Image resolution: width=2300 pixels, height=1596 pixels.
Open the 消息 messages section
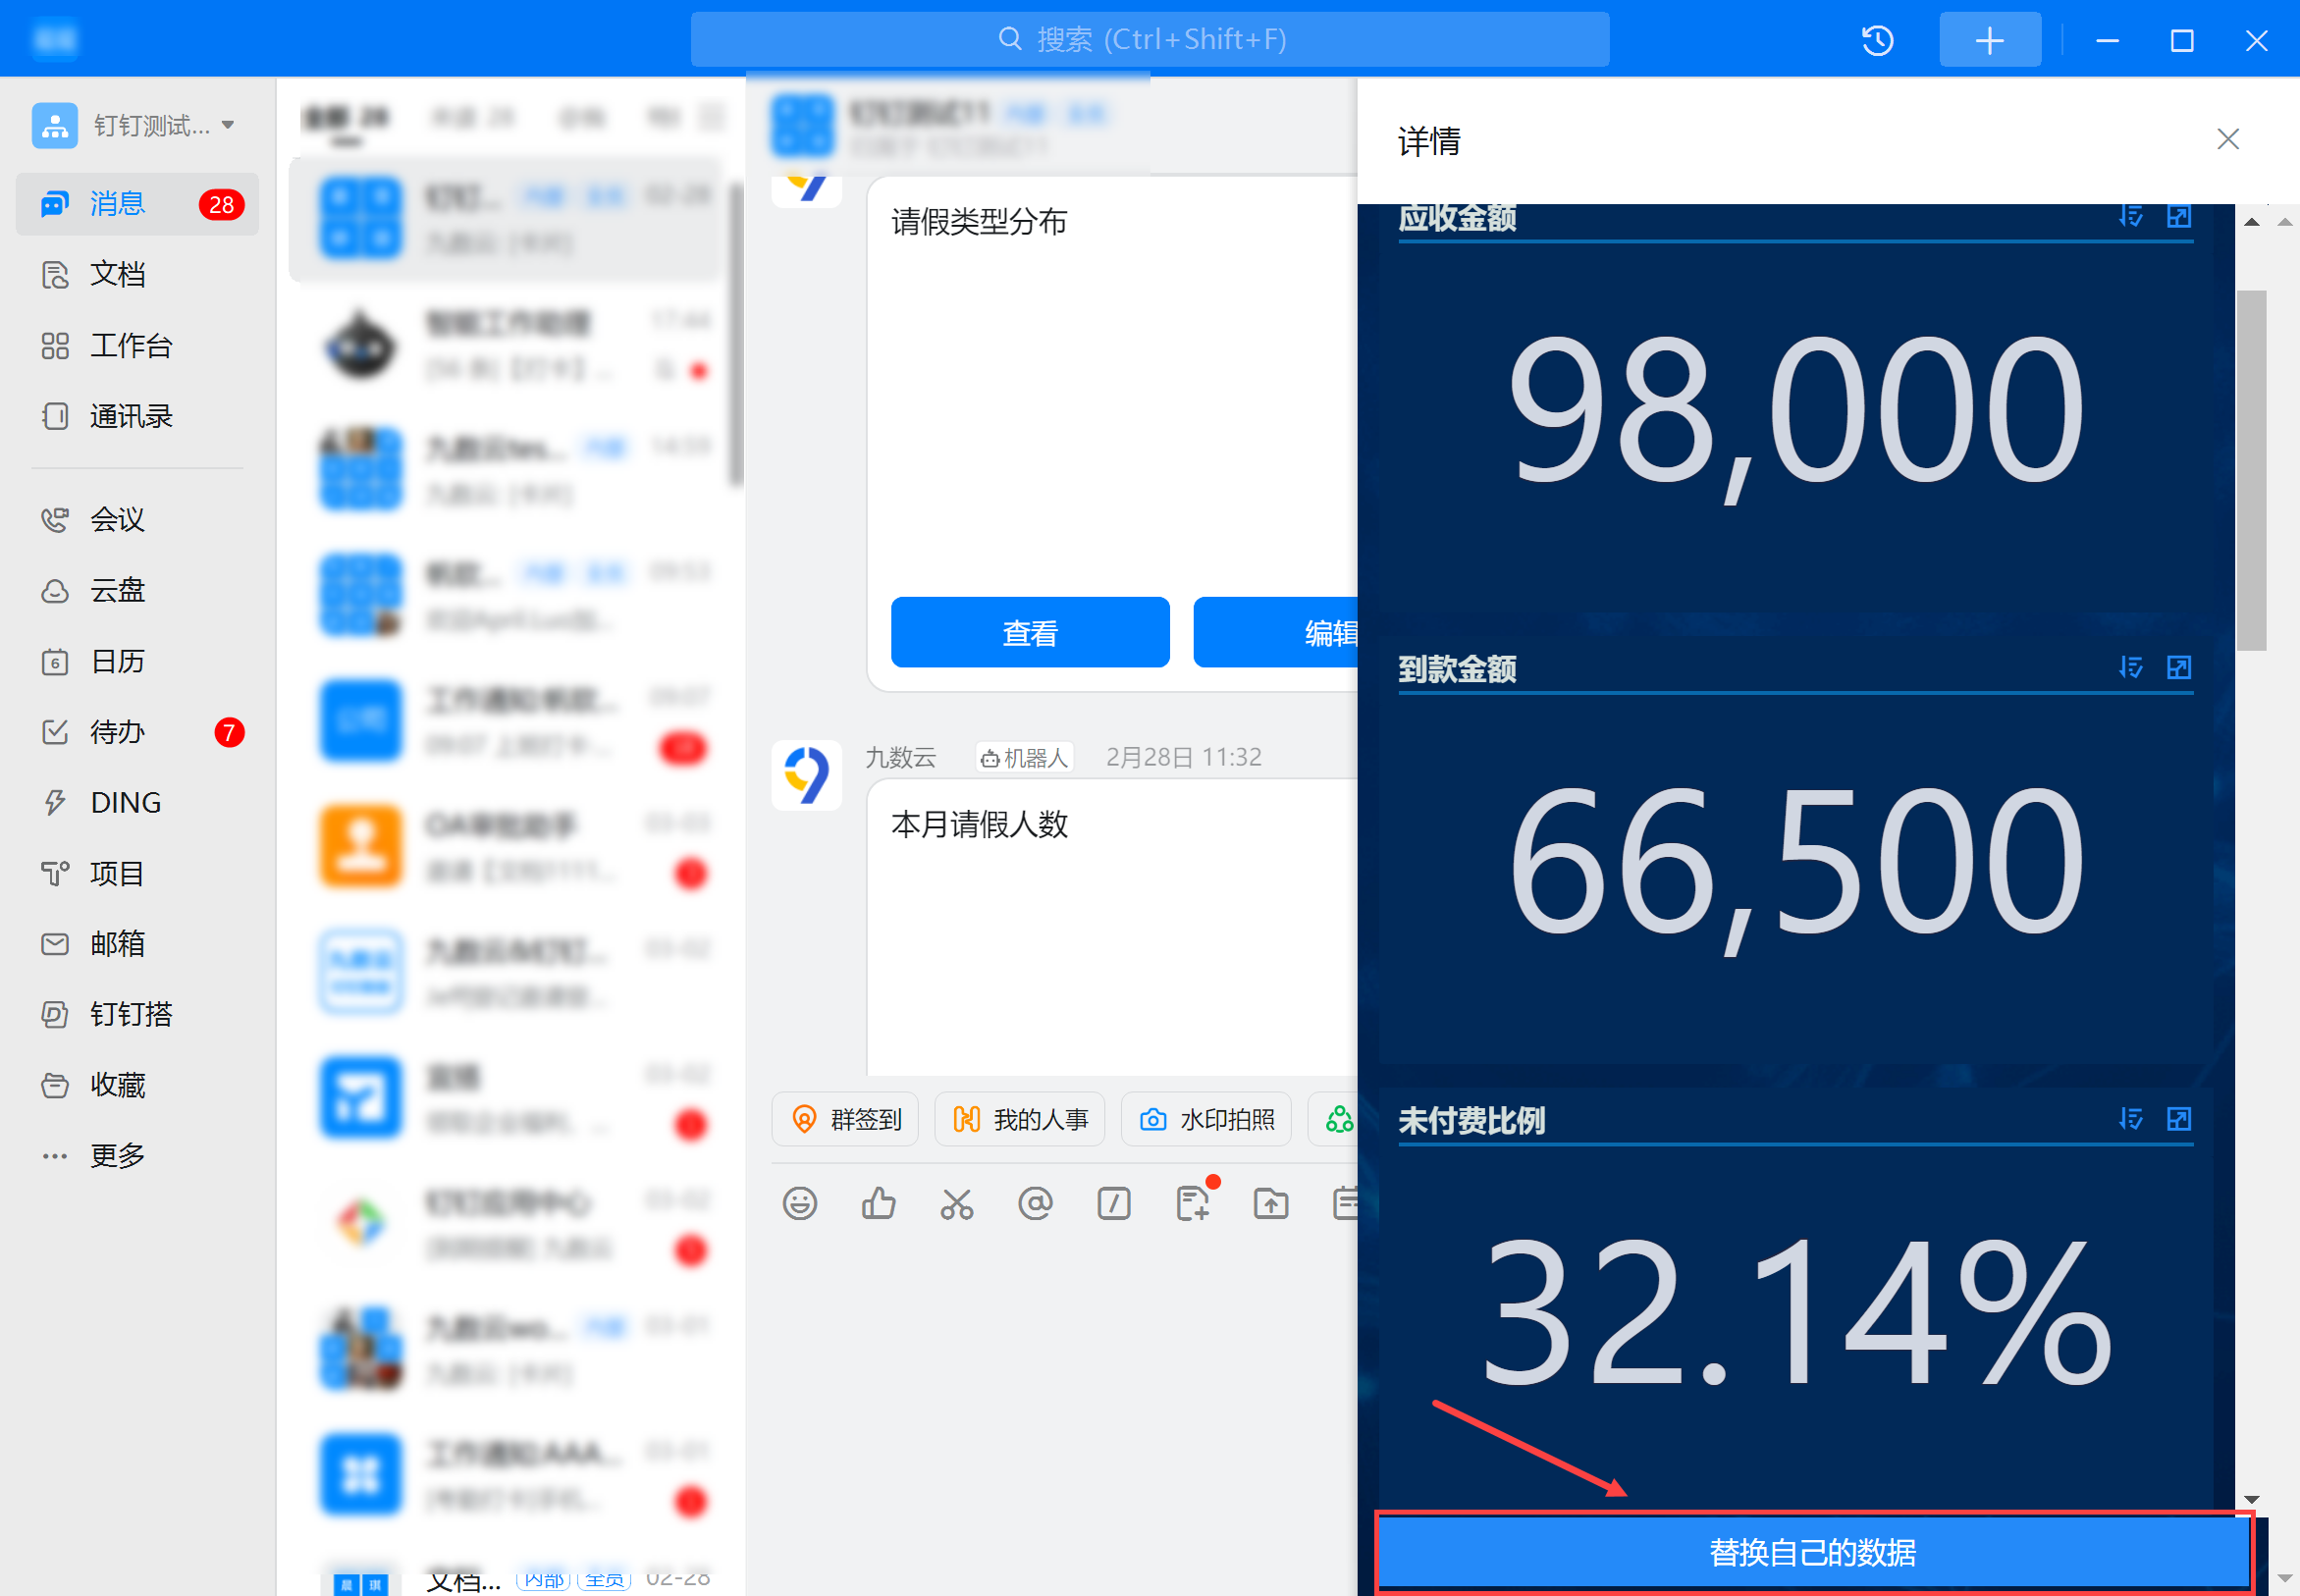(137, 204)
